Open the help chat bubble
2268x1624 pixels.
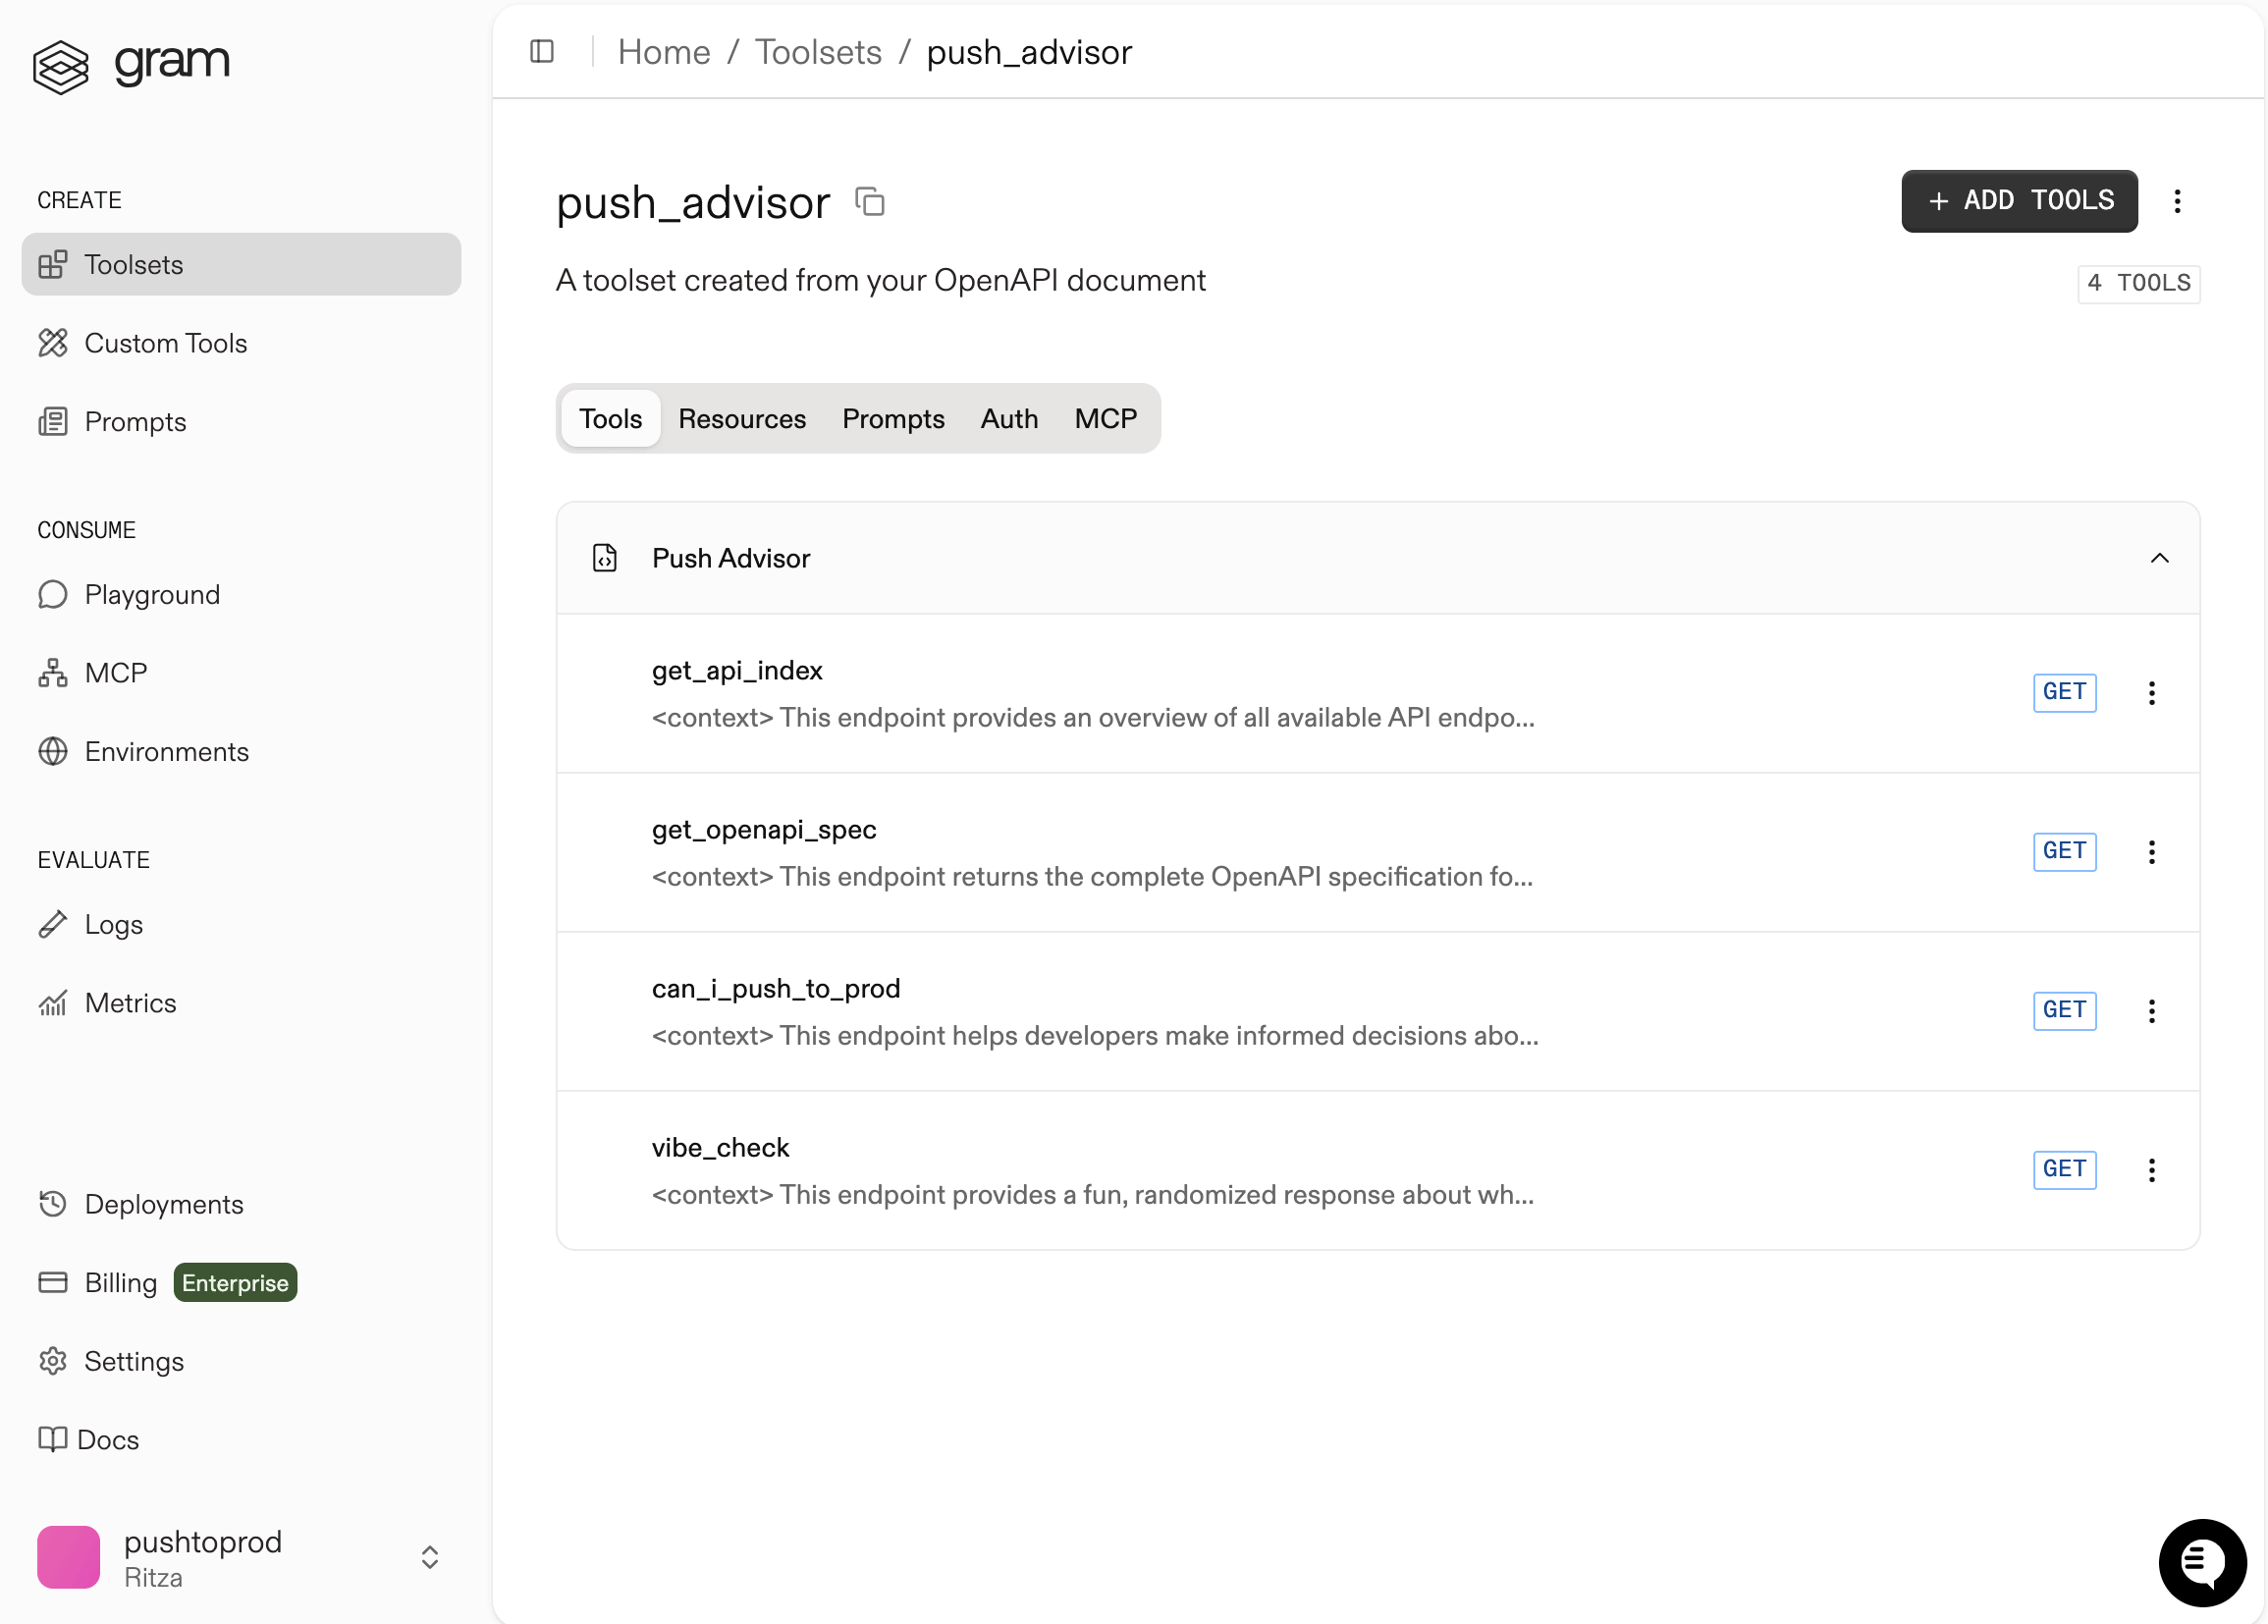(2201, 1562)
